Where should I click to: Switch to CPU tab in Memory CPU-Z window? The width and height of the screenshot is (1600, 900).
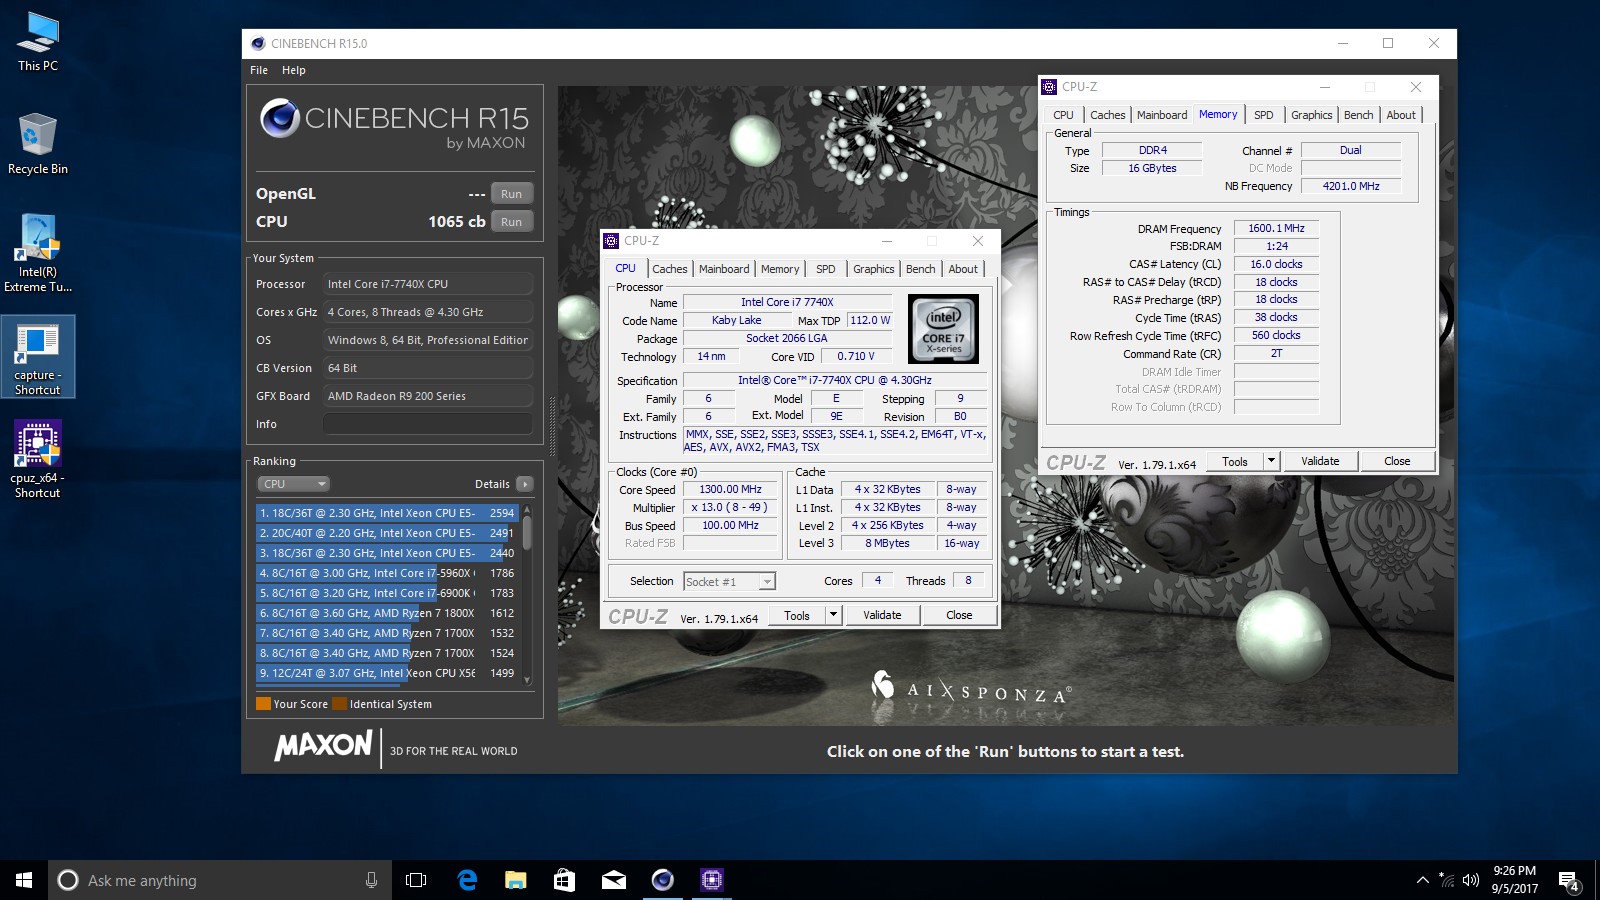click(1064, 115)
